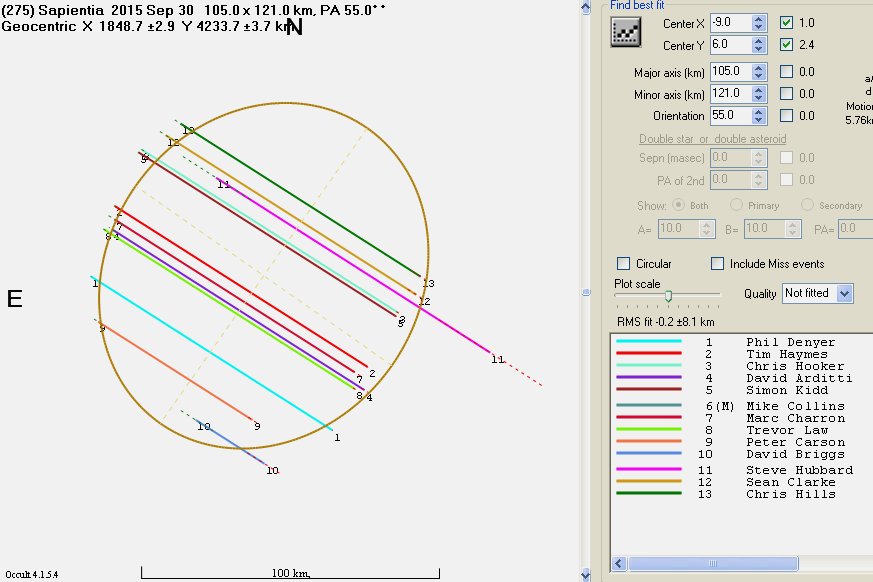Click the Minor axis spinner arrows
873x582 pixels.
[x=758, y=94]
